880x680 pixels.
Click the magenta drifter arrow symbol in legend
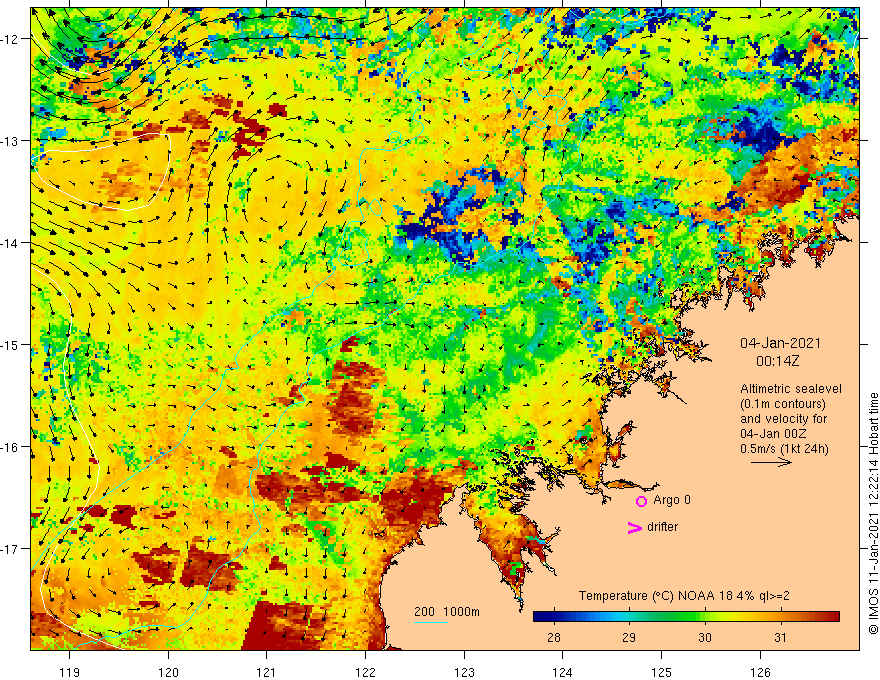634,528
